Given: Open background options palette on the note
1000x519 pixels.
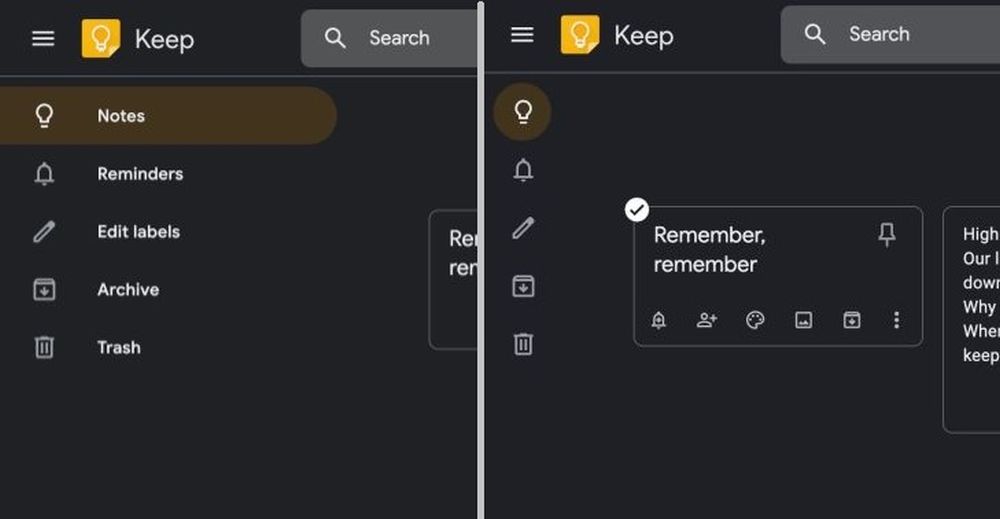Looking at the screenshot, I should 755,320.
